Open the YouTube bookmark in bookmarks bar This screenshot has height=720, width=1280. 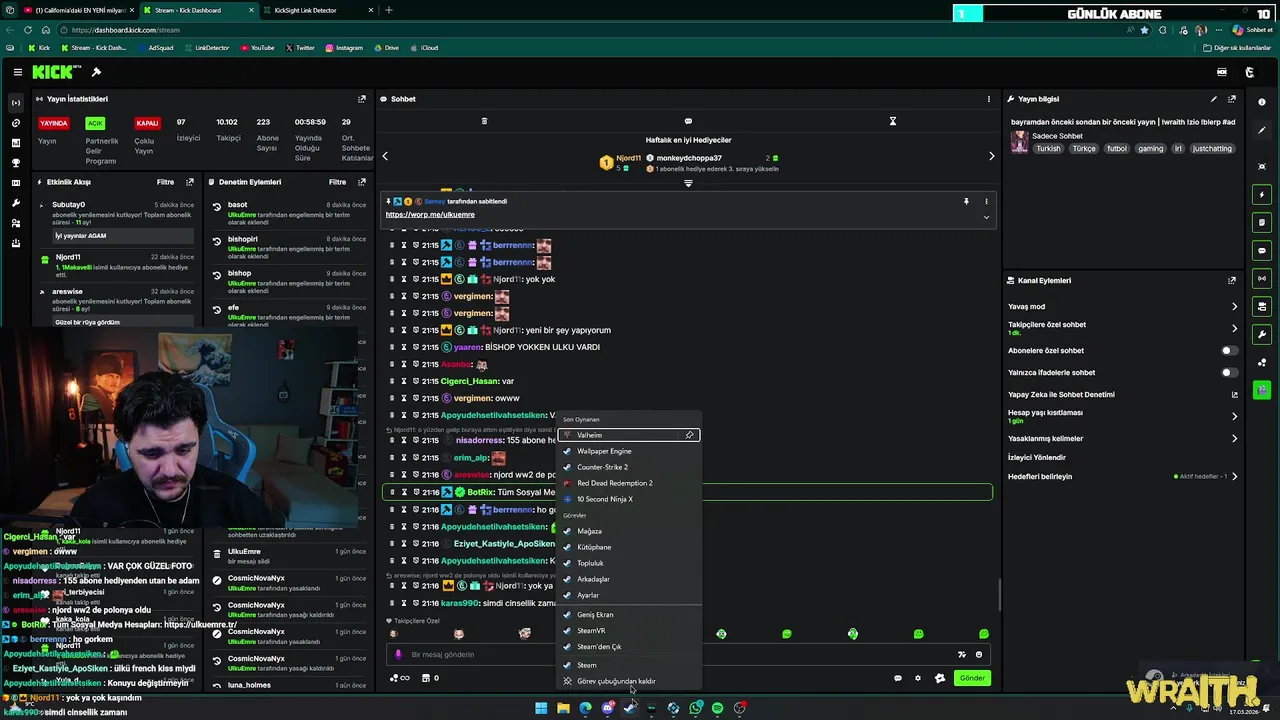pyautogui.click(x=257, y=48)
